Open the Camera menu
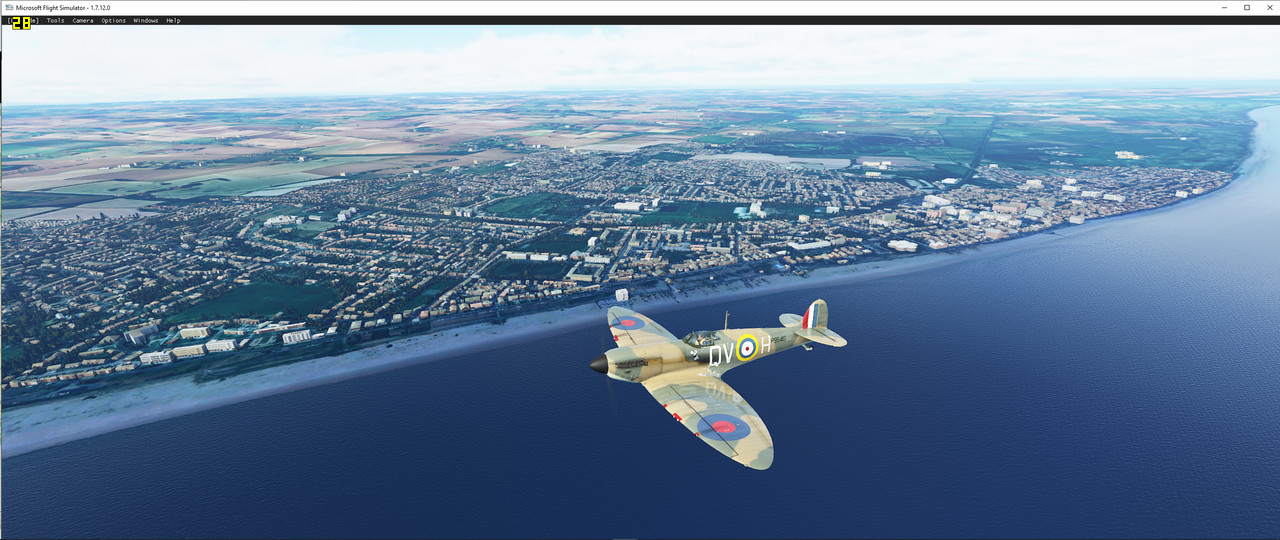This screenshot has width=1280, height=540. pos(82,20)
